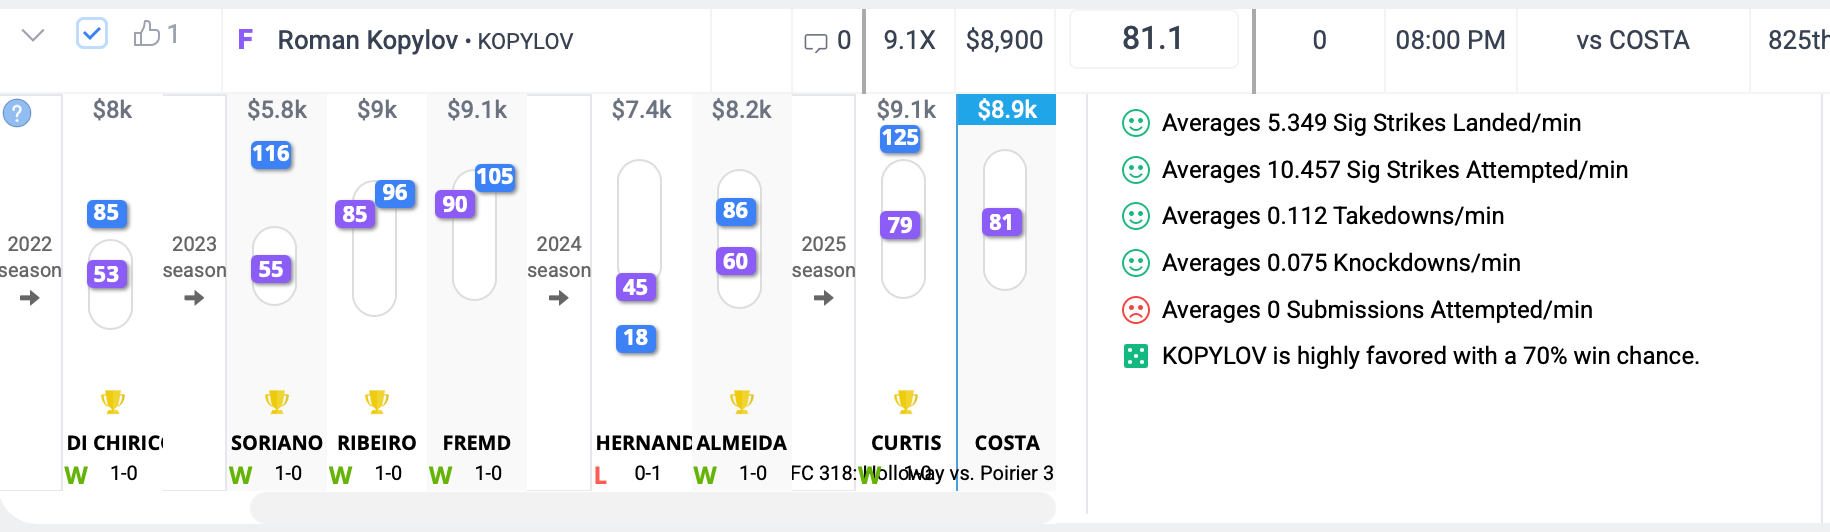Click the 116 score badge for SORIANO

point(271,154)
